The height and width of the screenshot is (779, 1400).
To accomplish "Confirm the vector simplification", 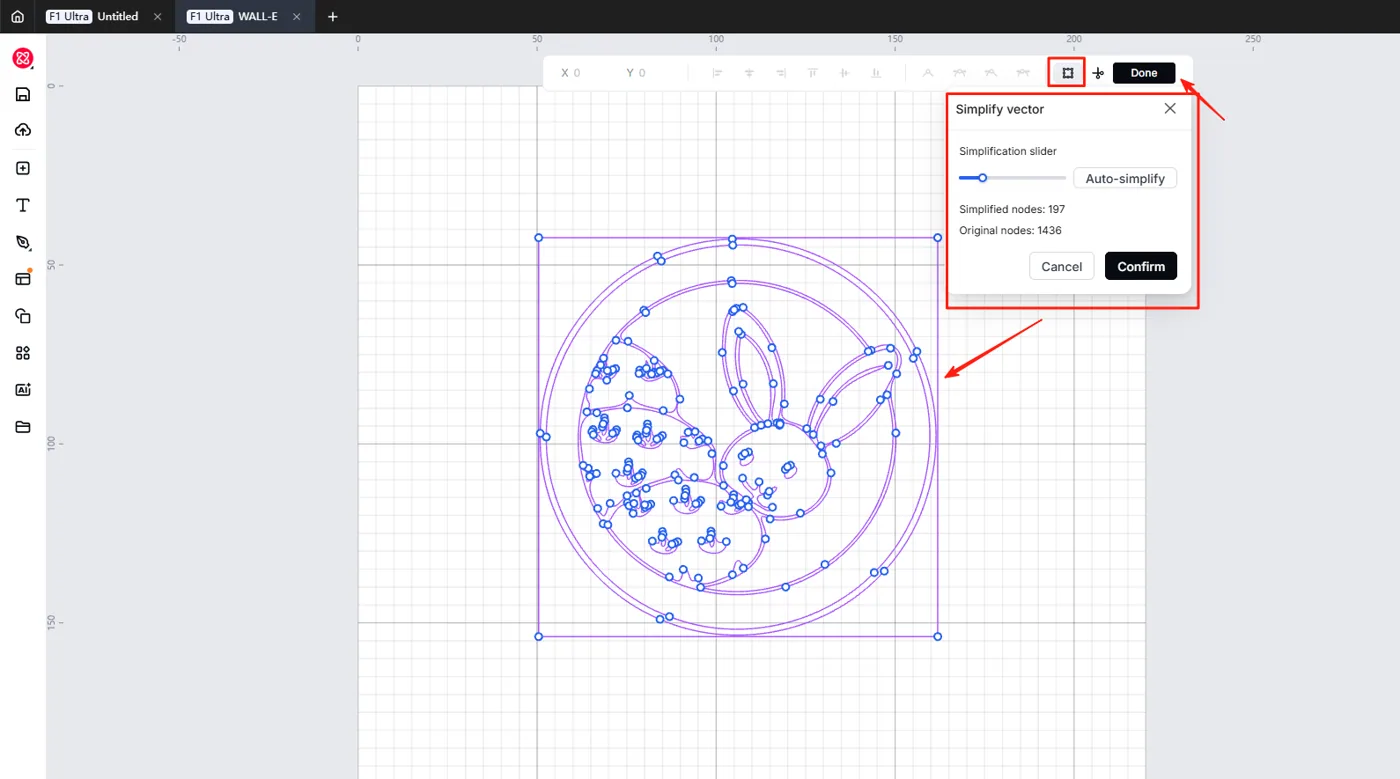I will coord(1141,266).
